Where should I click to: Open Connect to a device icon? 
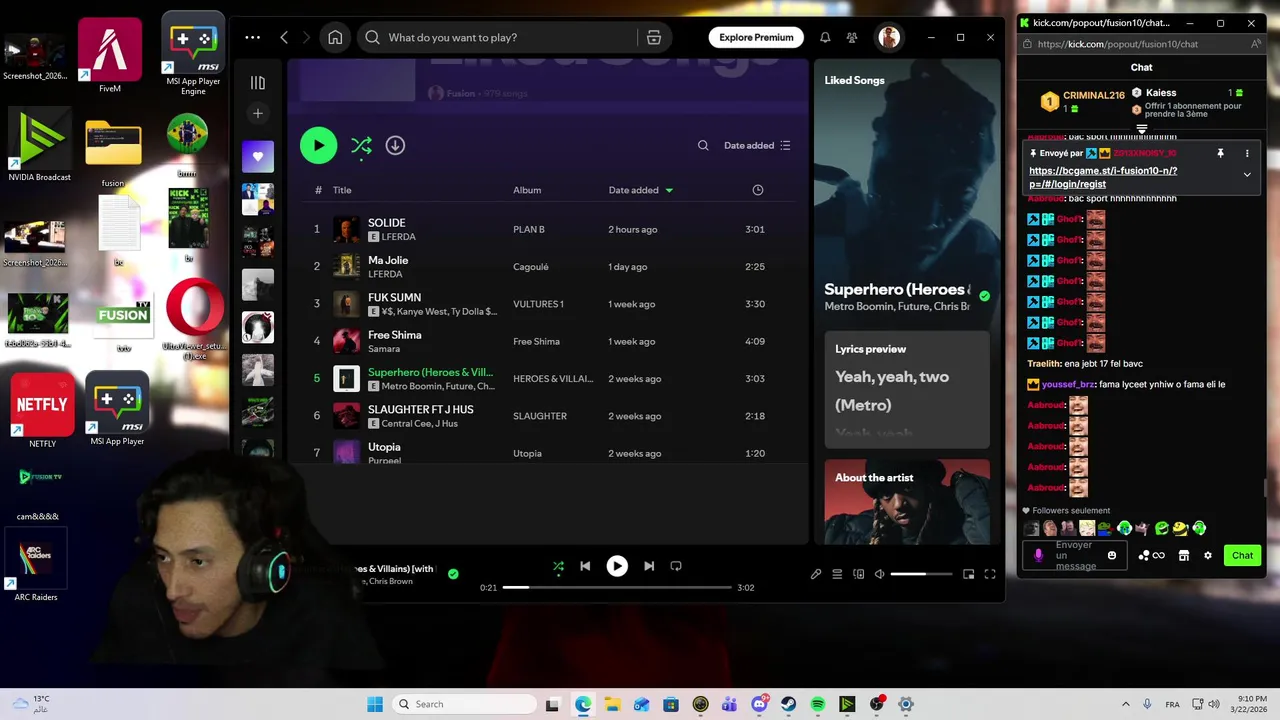[x=859, y=574]
